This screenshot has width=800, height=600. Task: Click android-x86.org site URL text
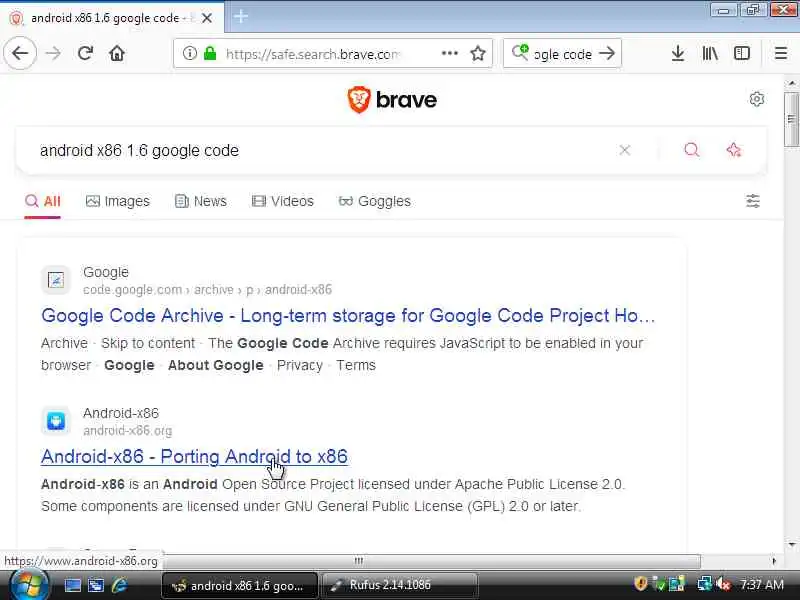(x=128, y=431)
